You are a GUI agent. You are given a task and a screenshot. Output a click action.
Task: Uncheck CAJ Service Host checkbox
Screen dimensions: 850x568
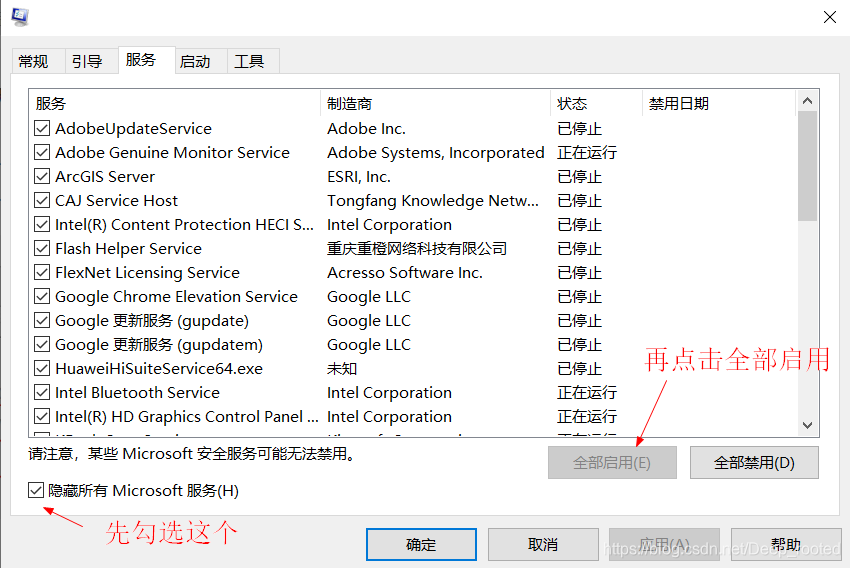click(x=42, y=201)
